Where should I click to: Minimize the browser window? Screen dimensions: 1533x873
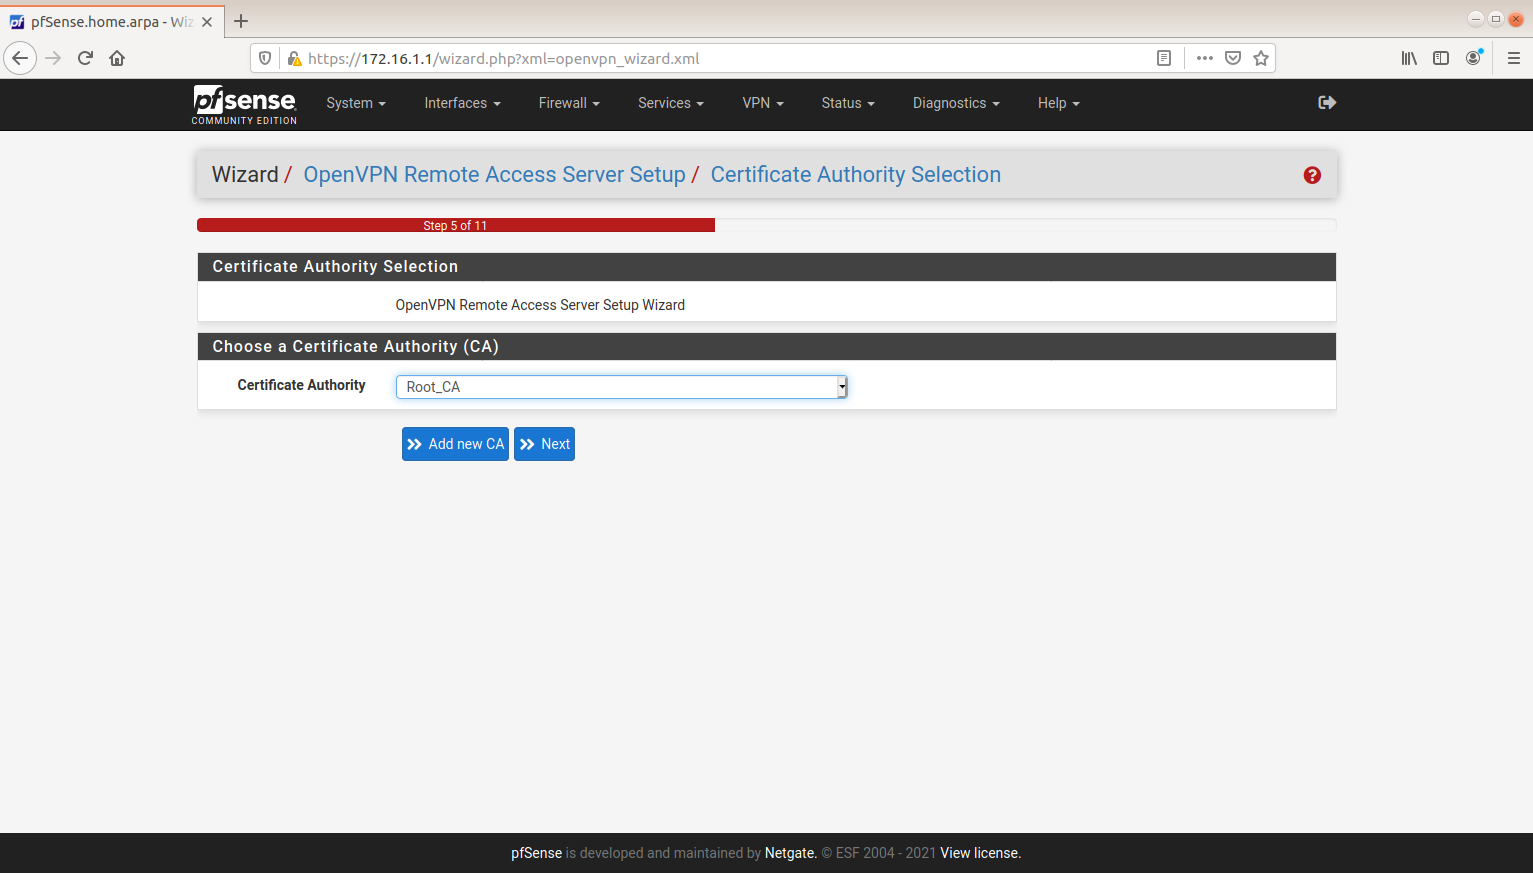coord(1476,19)
